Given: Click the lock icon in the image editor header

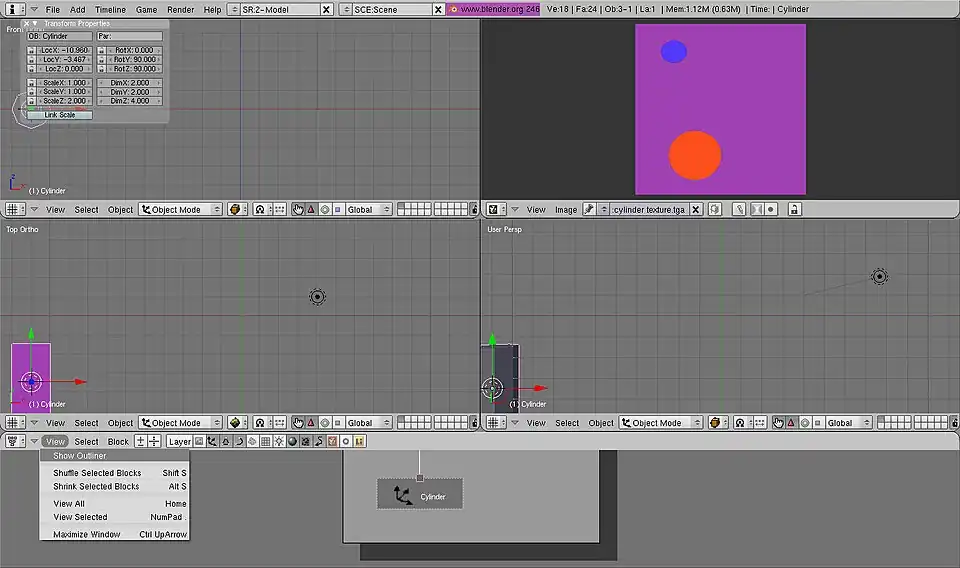Looking at the screenshot, I should [x=794, y=210].
